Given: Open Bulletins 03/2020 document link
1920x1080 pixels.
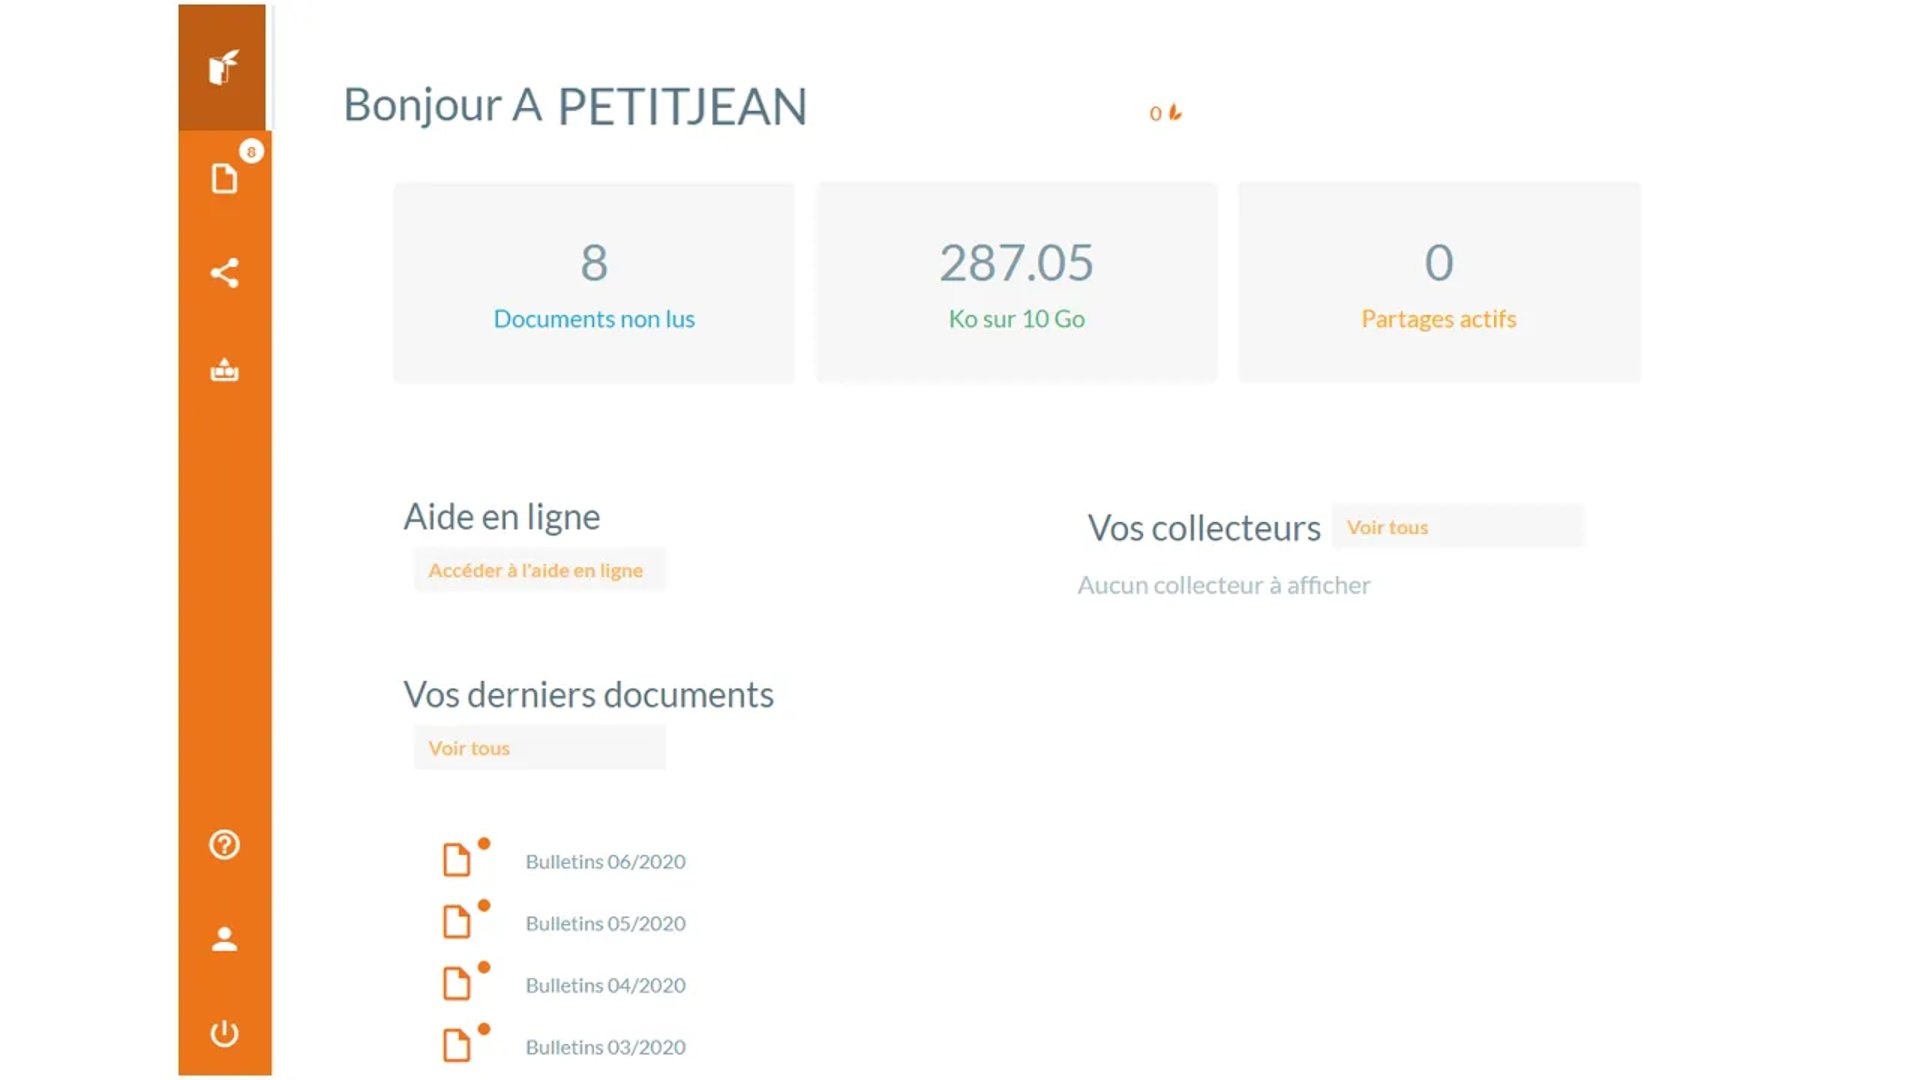Looking at the screenshot, I should coord(605,1048).
